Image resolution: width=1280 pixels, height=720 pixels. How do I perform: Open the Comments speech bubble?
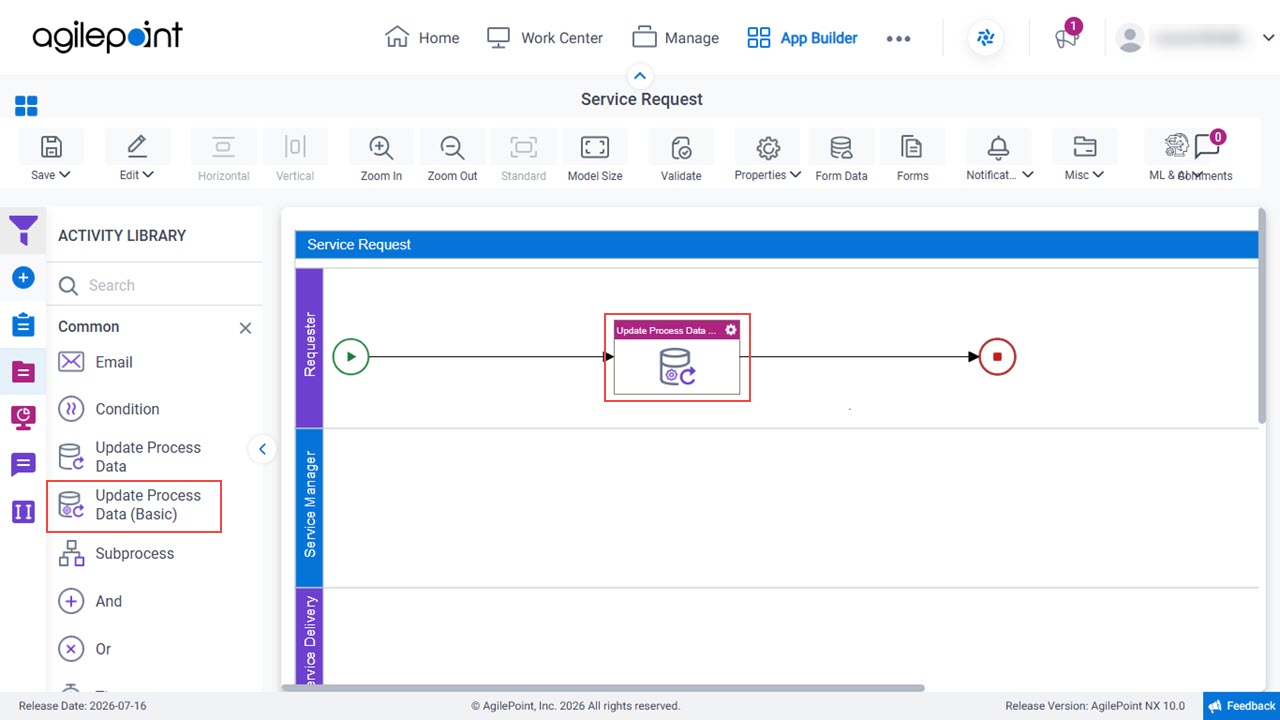click(1207, 147)
